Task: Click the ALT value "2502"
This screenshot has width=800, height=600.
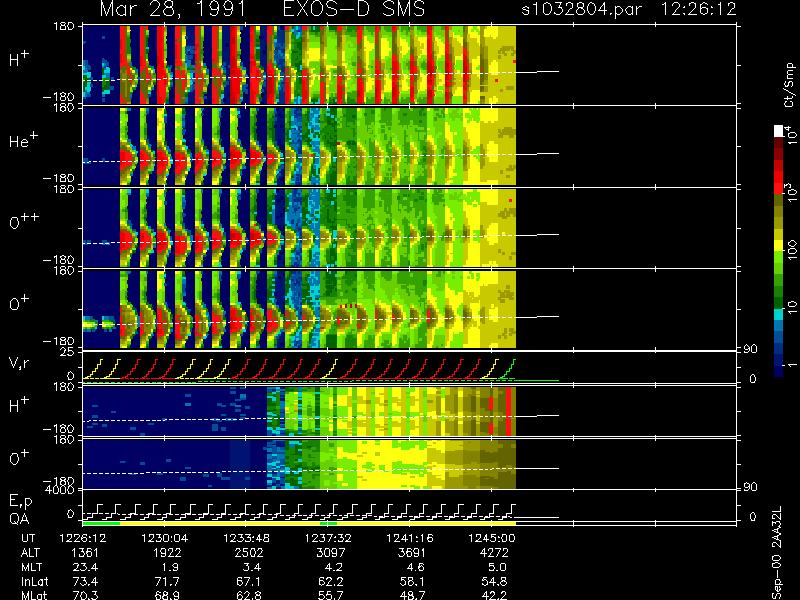Action: click(249, 553)
